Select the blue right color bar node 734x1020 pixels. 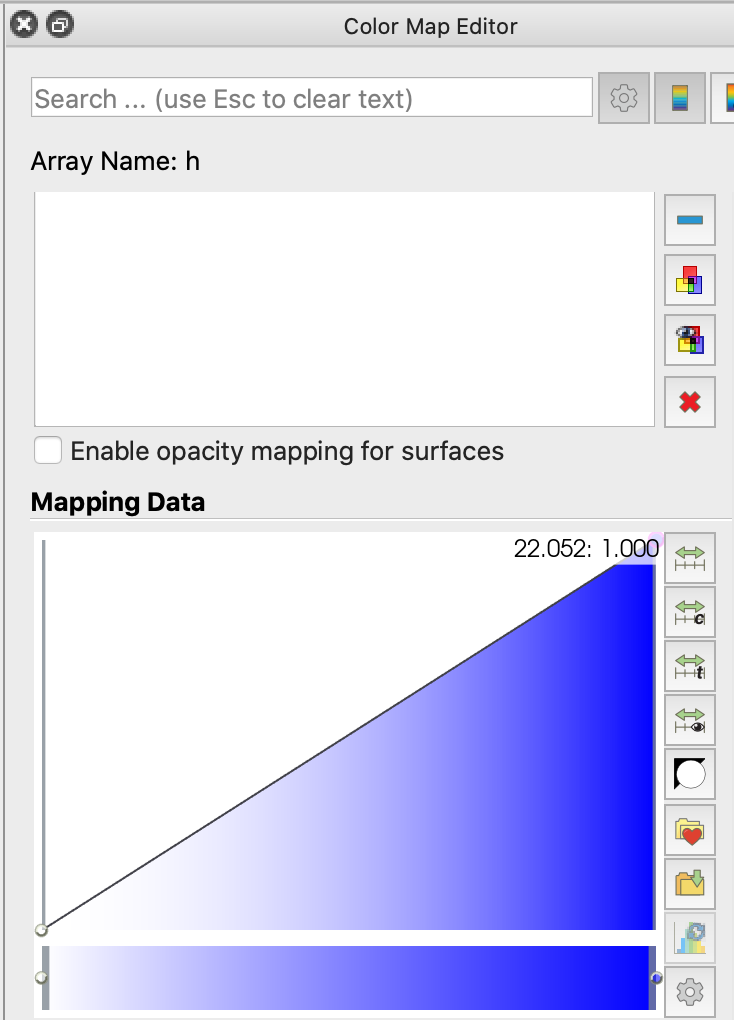tap(656, 977)
